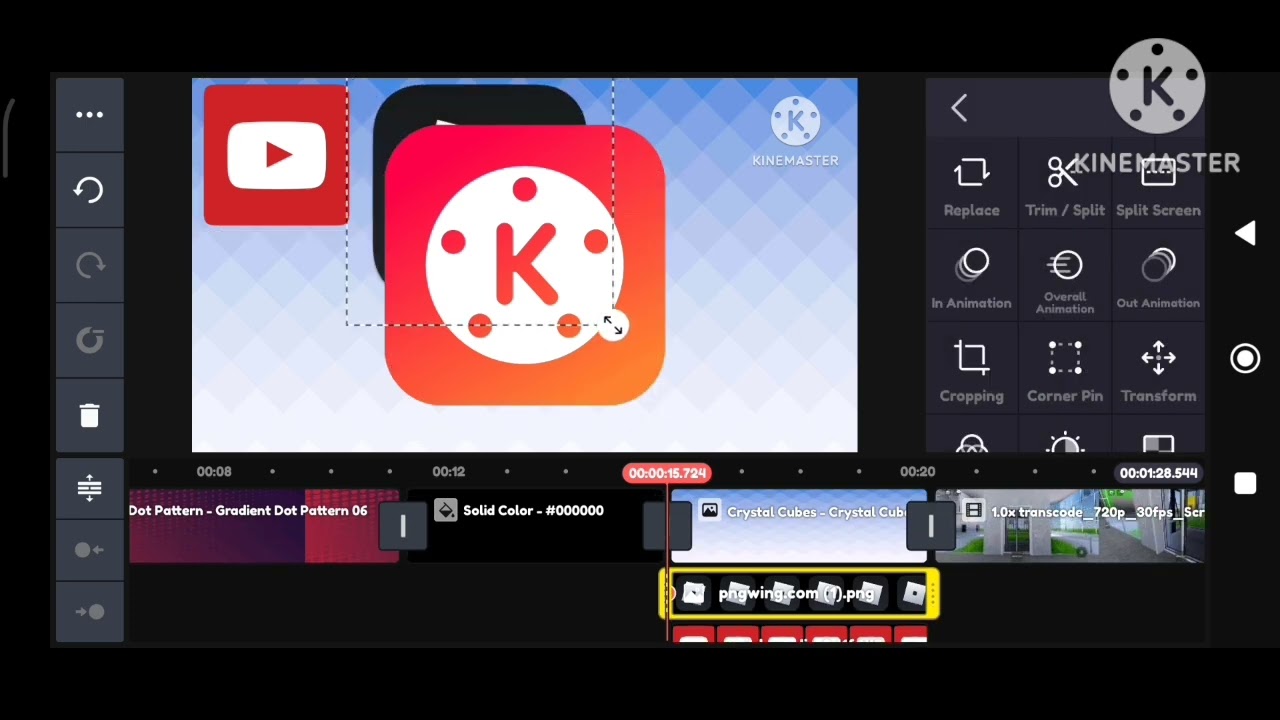Screen dimensions: 1280x720
Task: Tap the transition after Dot Pattern clip
Action: 403,527
